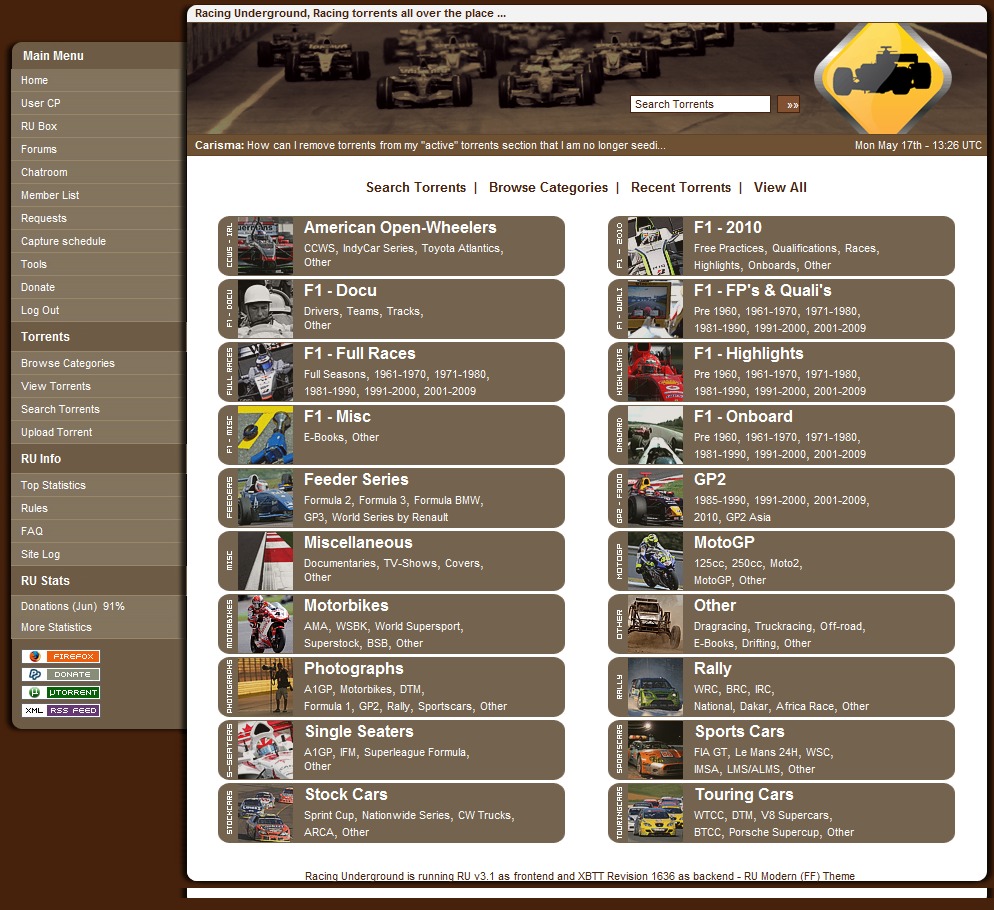Click the Firefox badge in sidebar
The image size is (994, 910).
(61, 657)
